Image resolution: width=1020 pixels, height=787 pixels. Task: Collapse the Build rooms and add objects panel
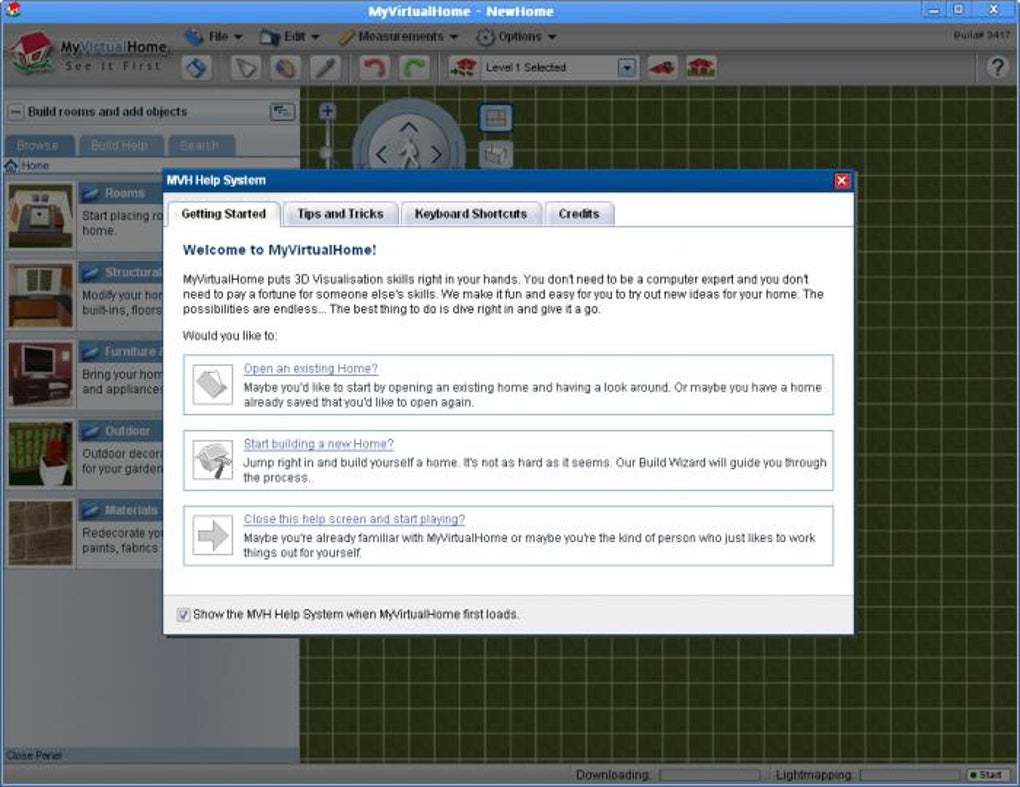pos(15,112)
